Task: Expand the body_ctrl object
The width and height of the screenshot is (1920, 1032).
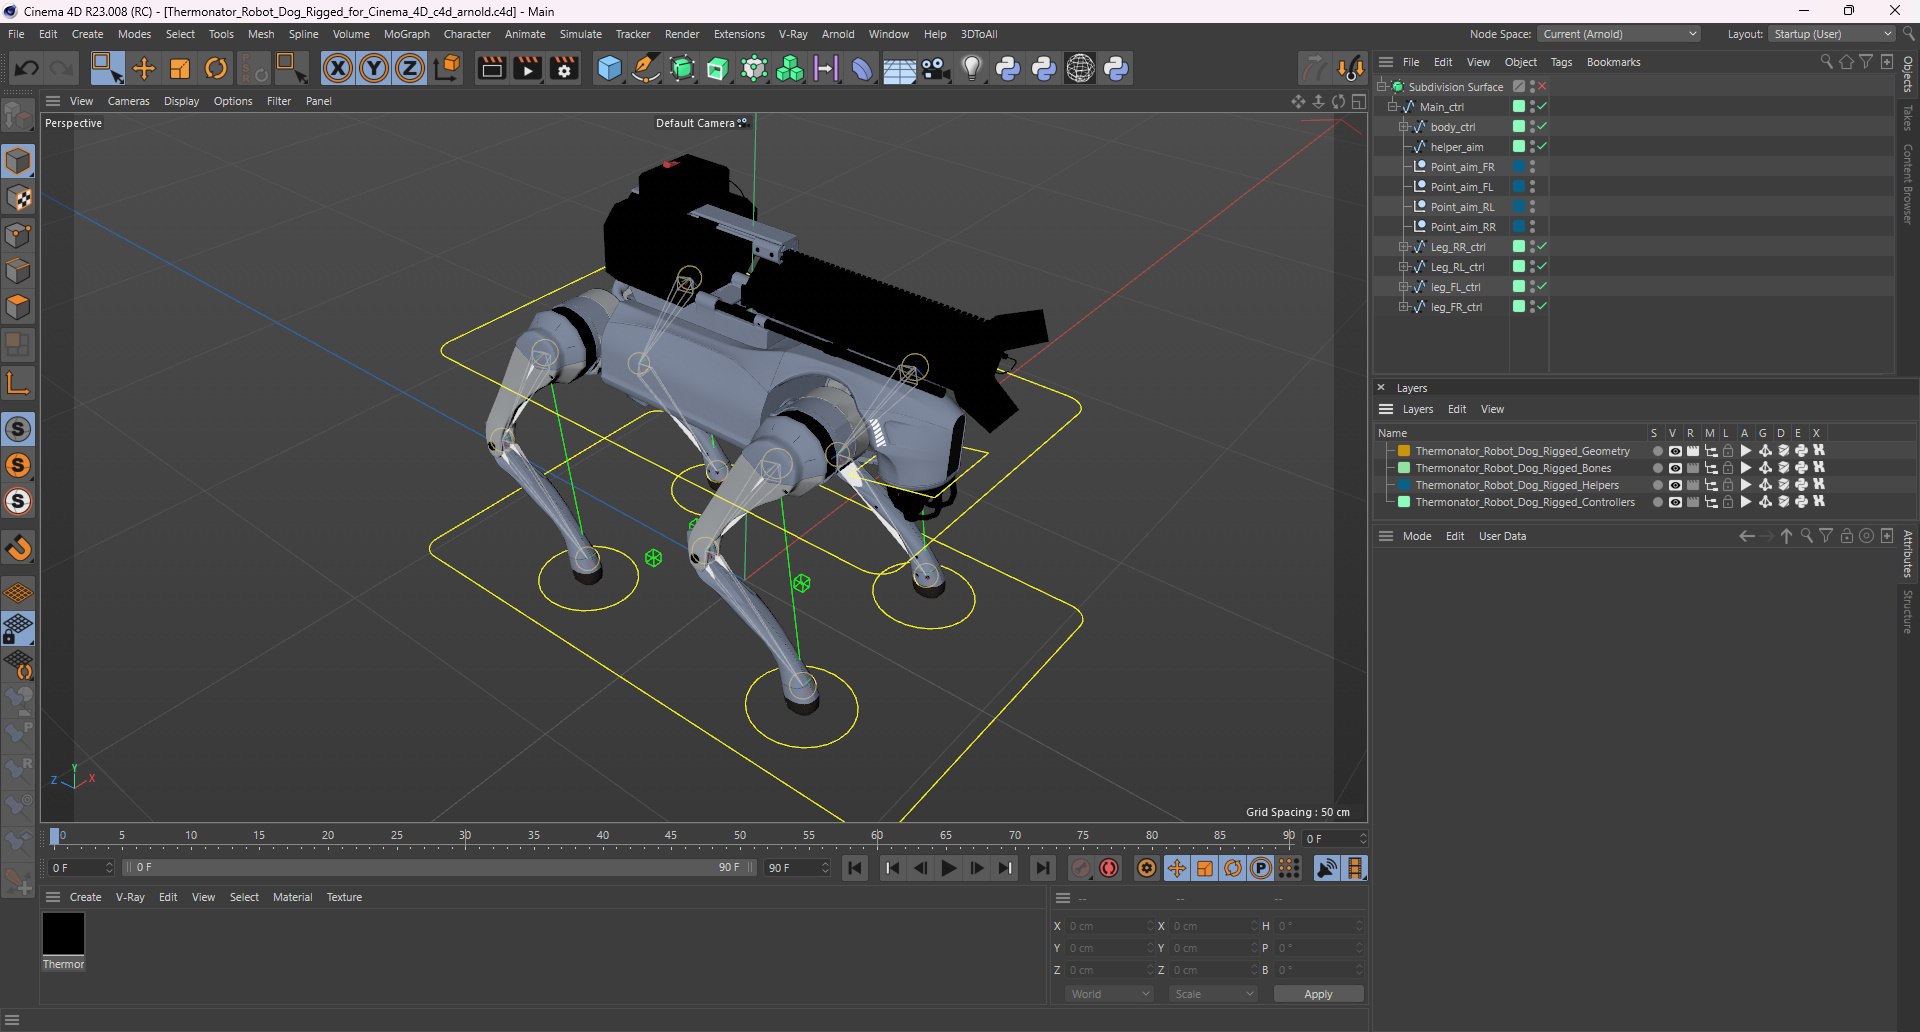Action: coord(1404,127)
